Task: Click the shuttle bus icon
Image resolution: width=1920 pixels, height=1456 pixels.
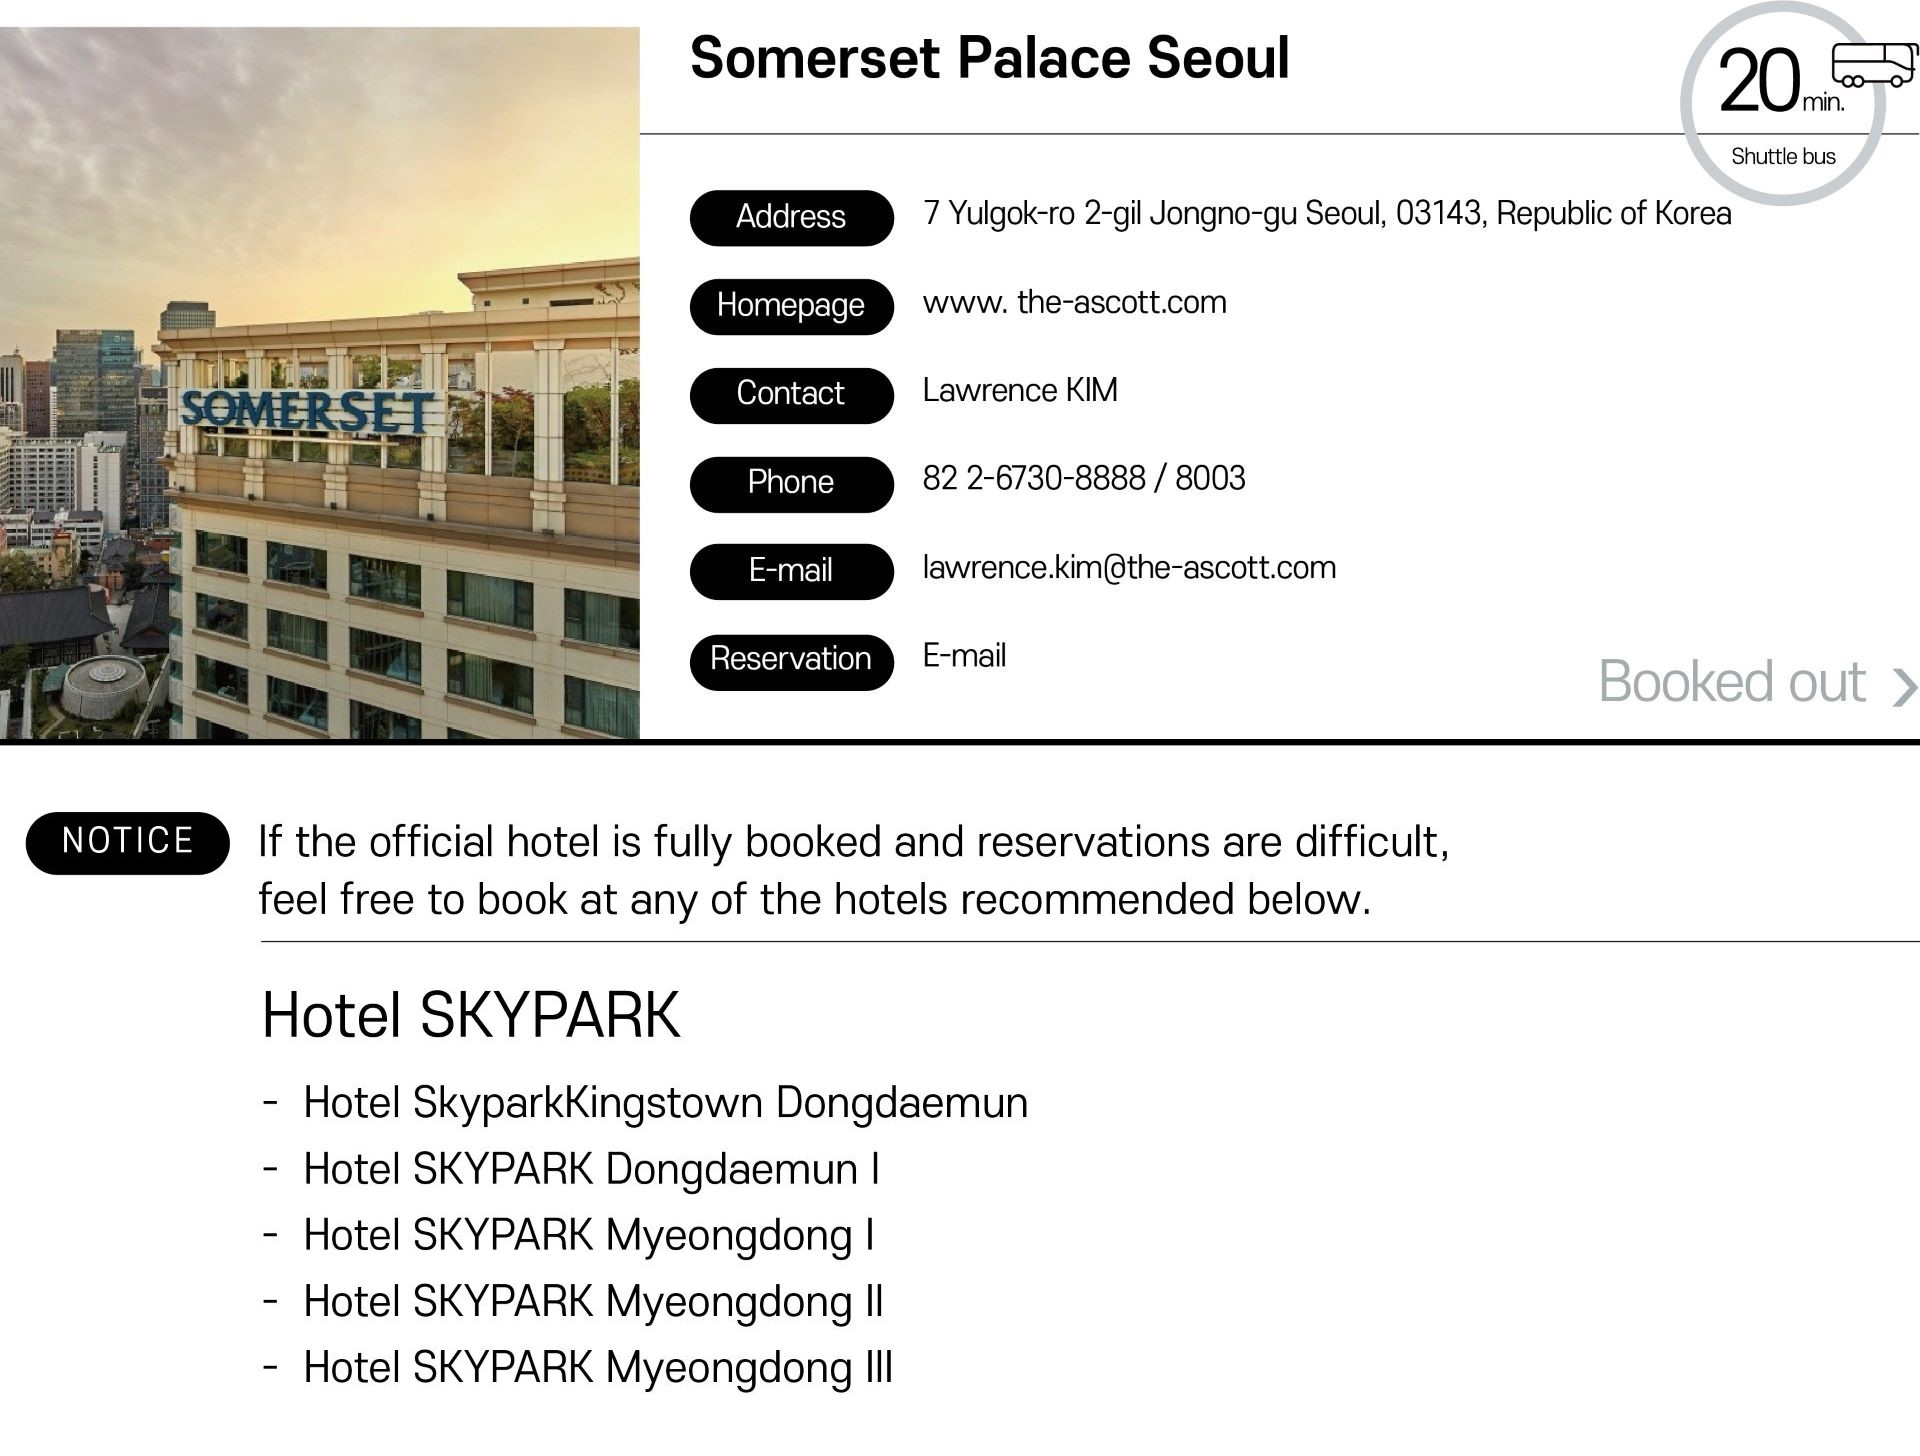Action: (x=1874, y=66)
